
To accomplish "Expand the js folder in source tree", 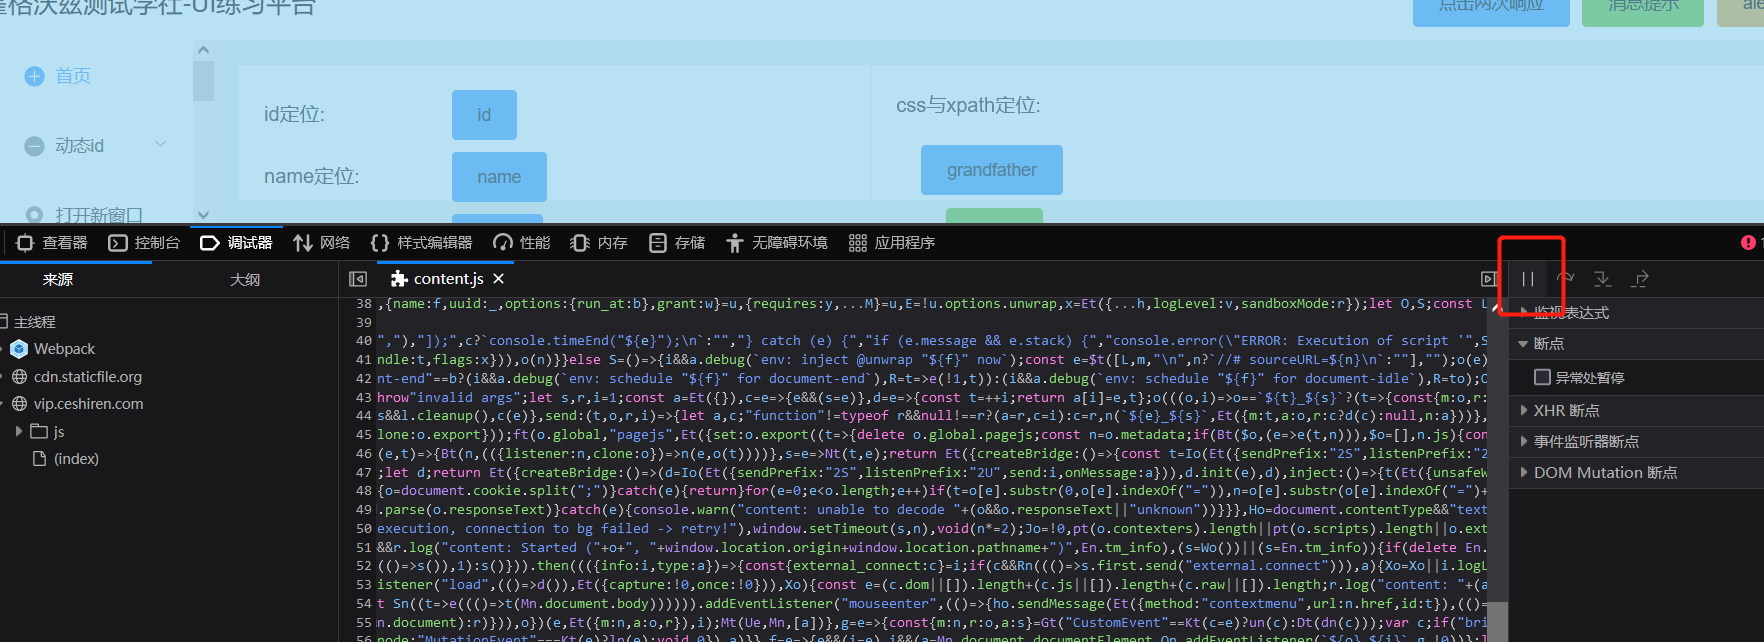I will coord(19,431).
